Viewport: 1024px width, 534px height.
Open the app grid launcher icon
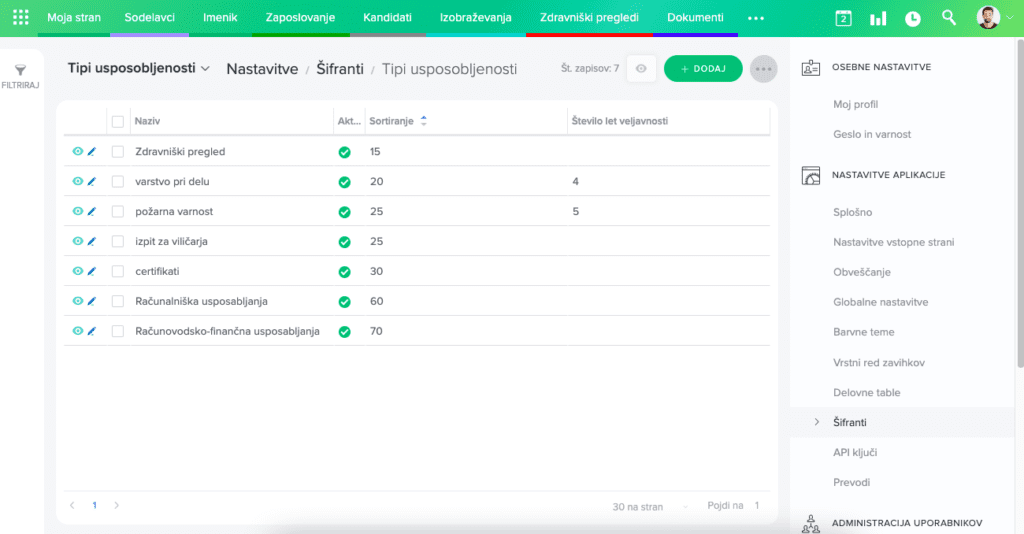20,18
